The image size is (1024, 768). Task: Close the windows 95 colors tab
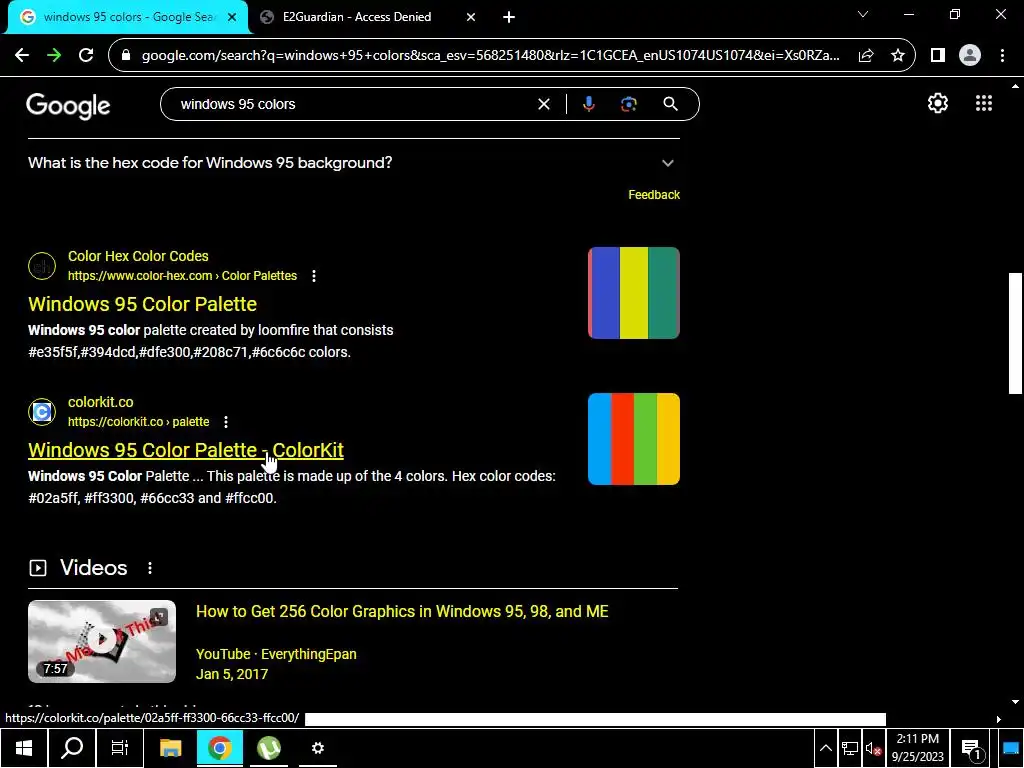(232, 18)
